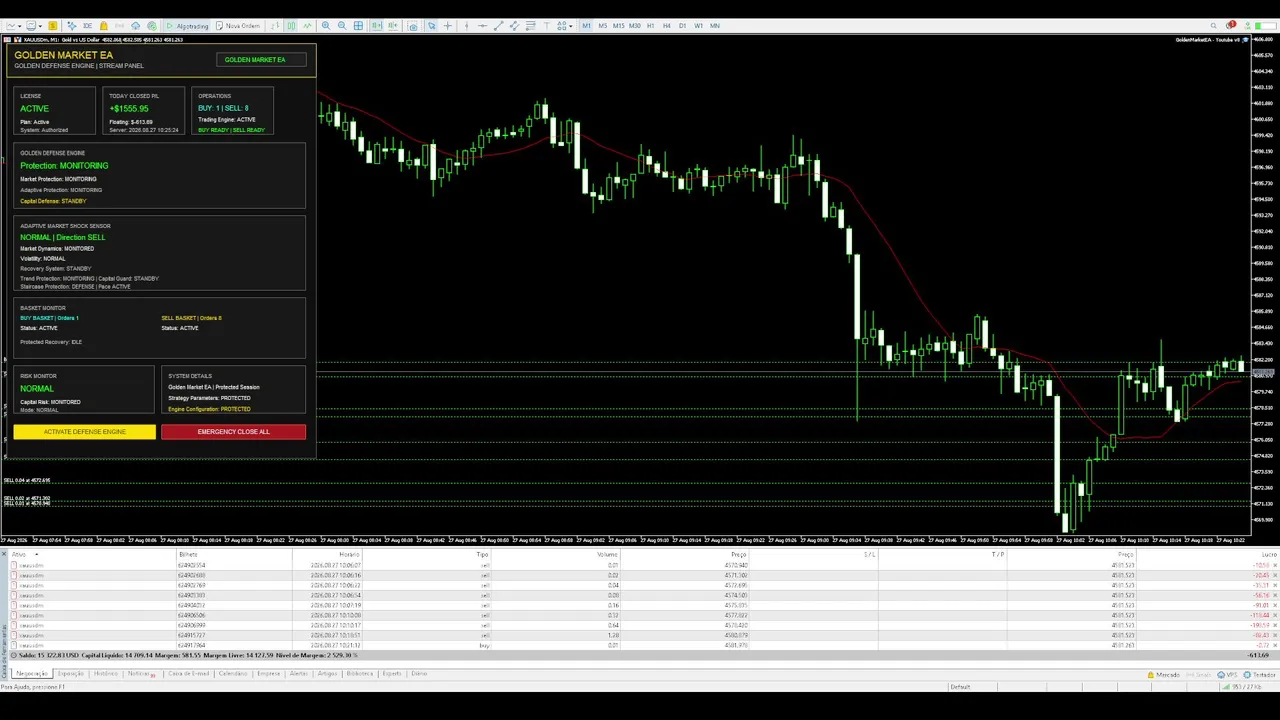The width and height of the screenshot is (1280, 720).
Task: Click the yellow padlock Market icon in toolbar
Action: (x=103, y=26)
